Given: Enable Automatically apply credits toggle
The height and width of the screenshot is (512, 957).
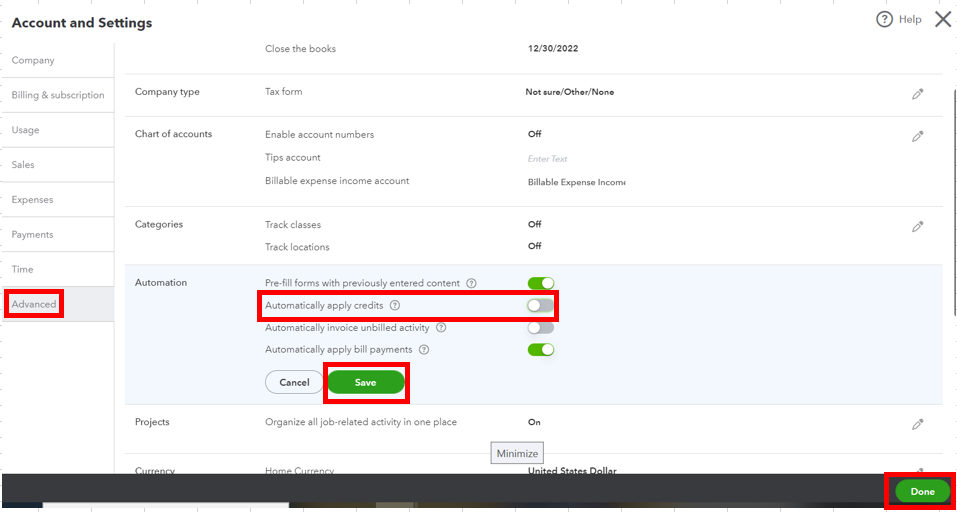Looking at the screenshot, I should [540, 305].
